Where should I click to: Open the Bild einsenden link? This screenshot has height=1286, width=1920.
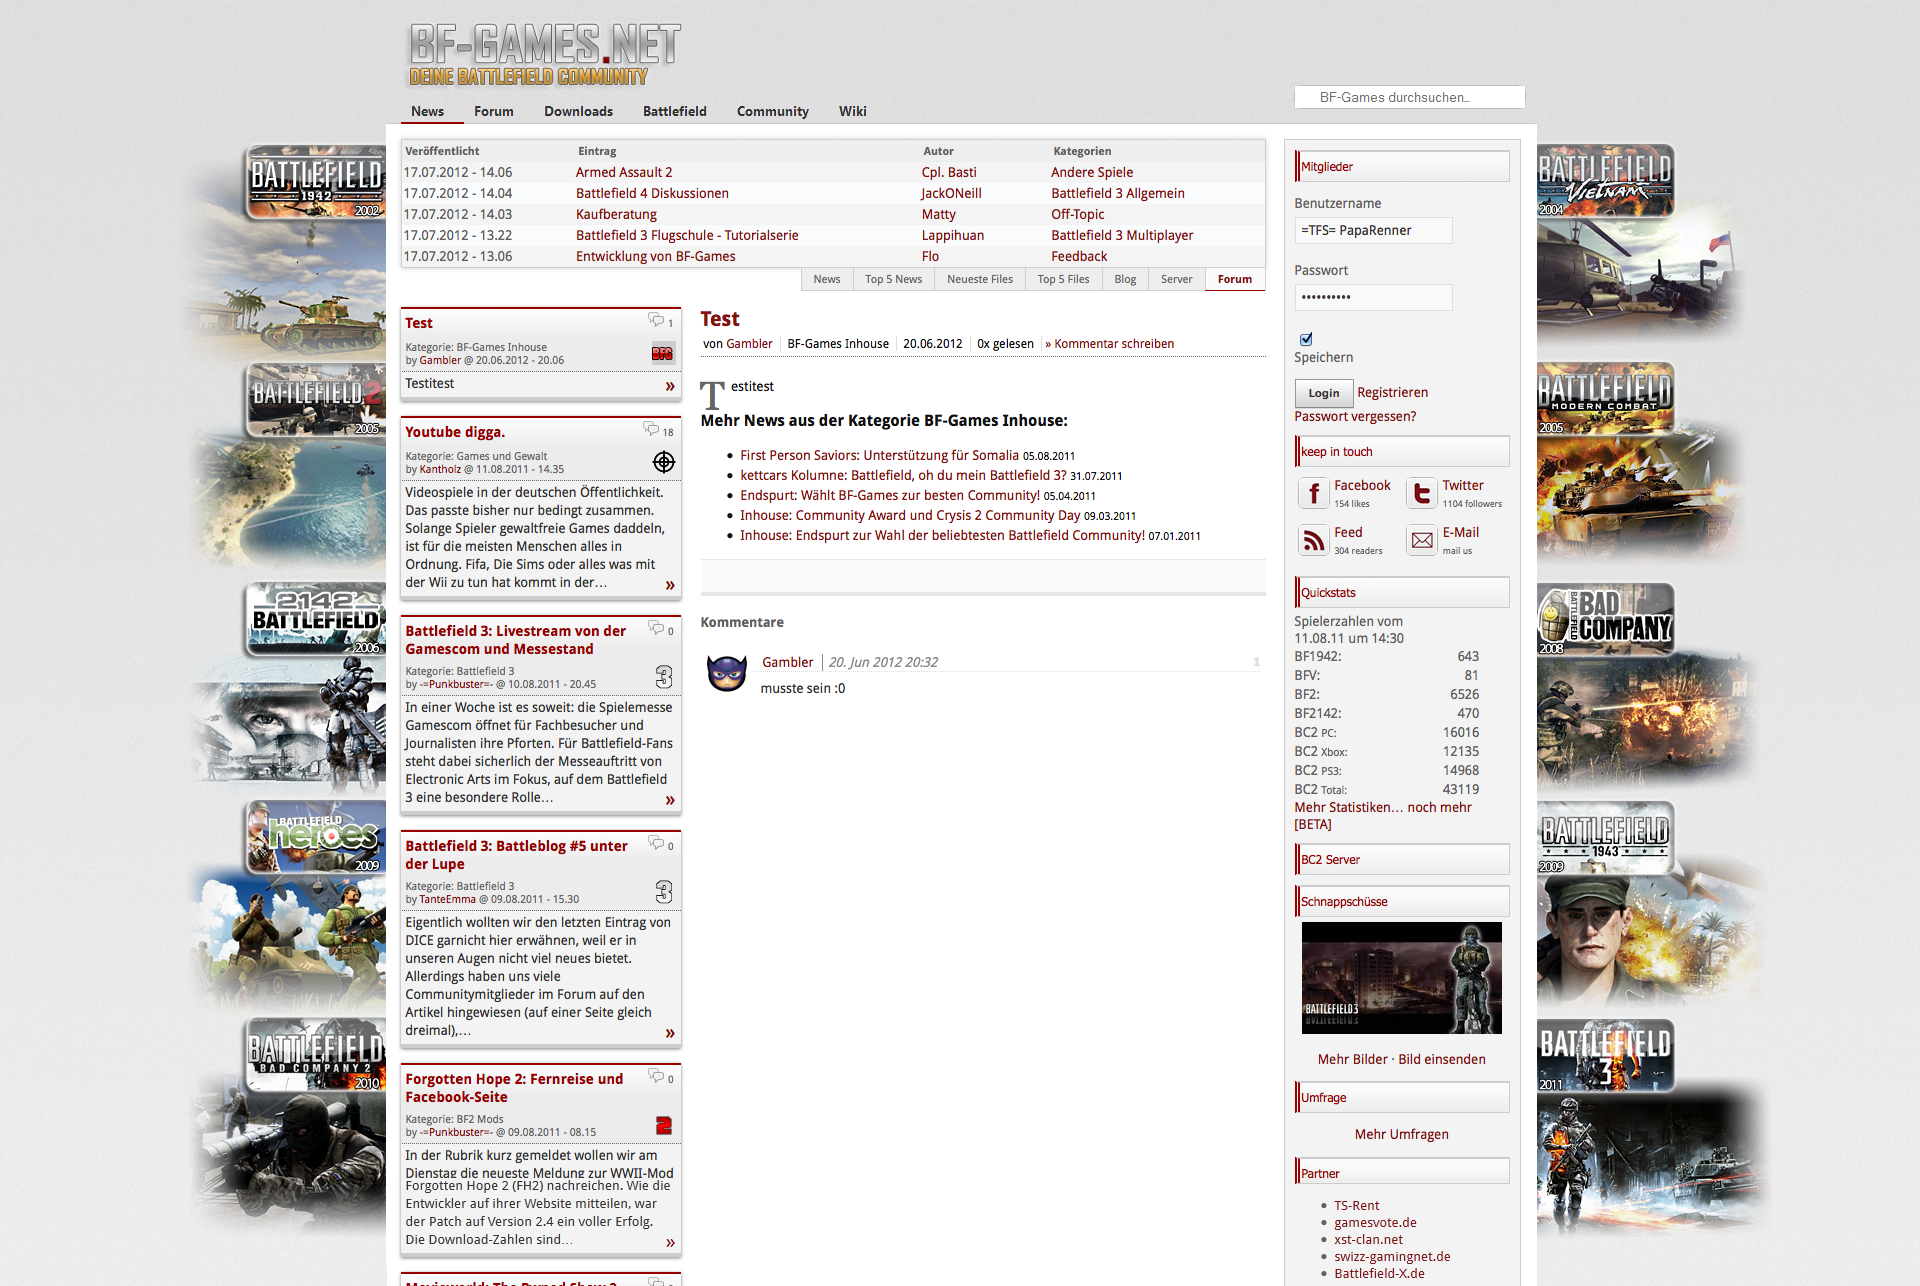coord(1442,1059)
